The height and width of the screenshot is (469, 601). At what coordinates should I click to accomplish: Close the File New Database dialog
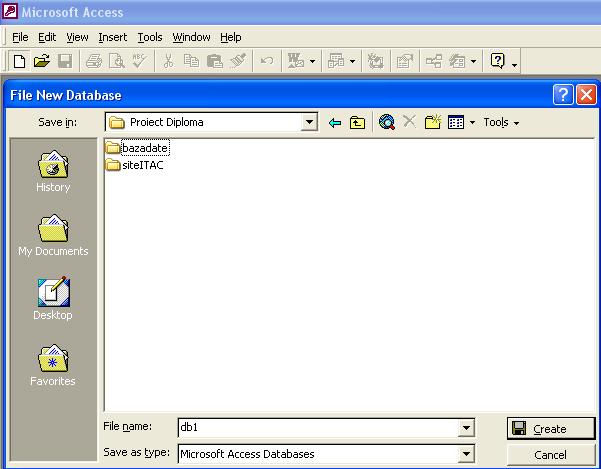click(x=586, y=94)
